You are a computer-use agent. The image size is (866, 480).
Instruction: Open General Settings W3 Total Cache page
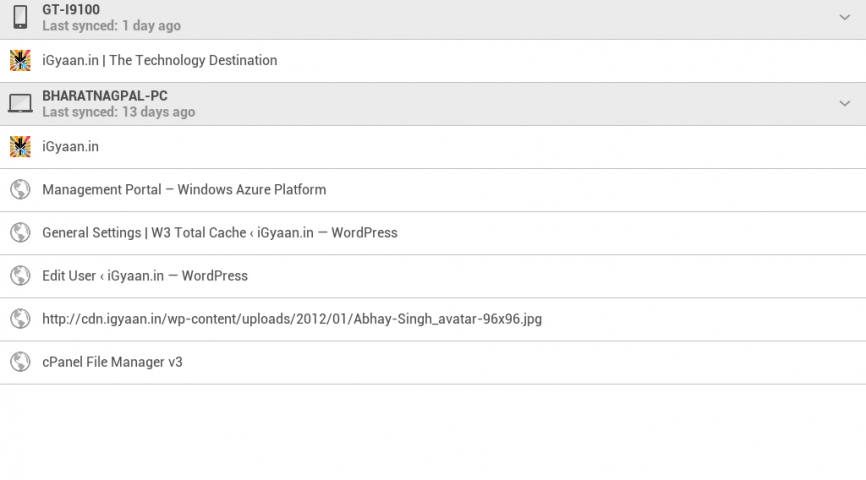[220, 232]
